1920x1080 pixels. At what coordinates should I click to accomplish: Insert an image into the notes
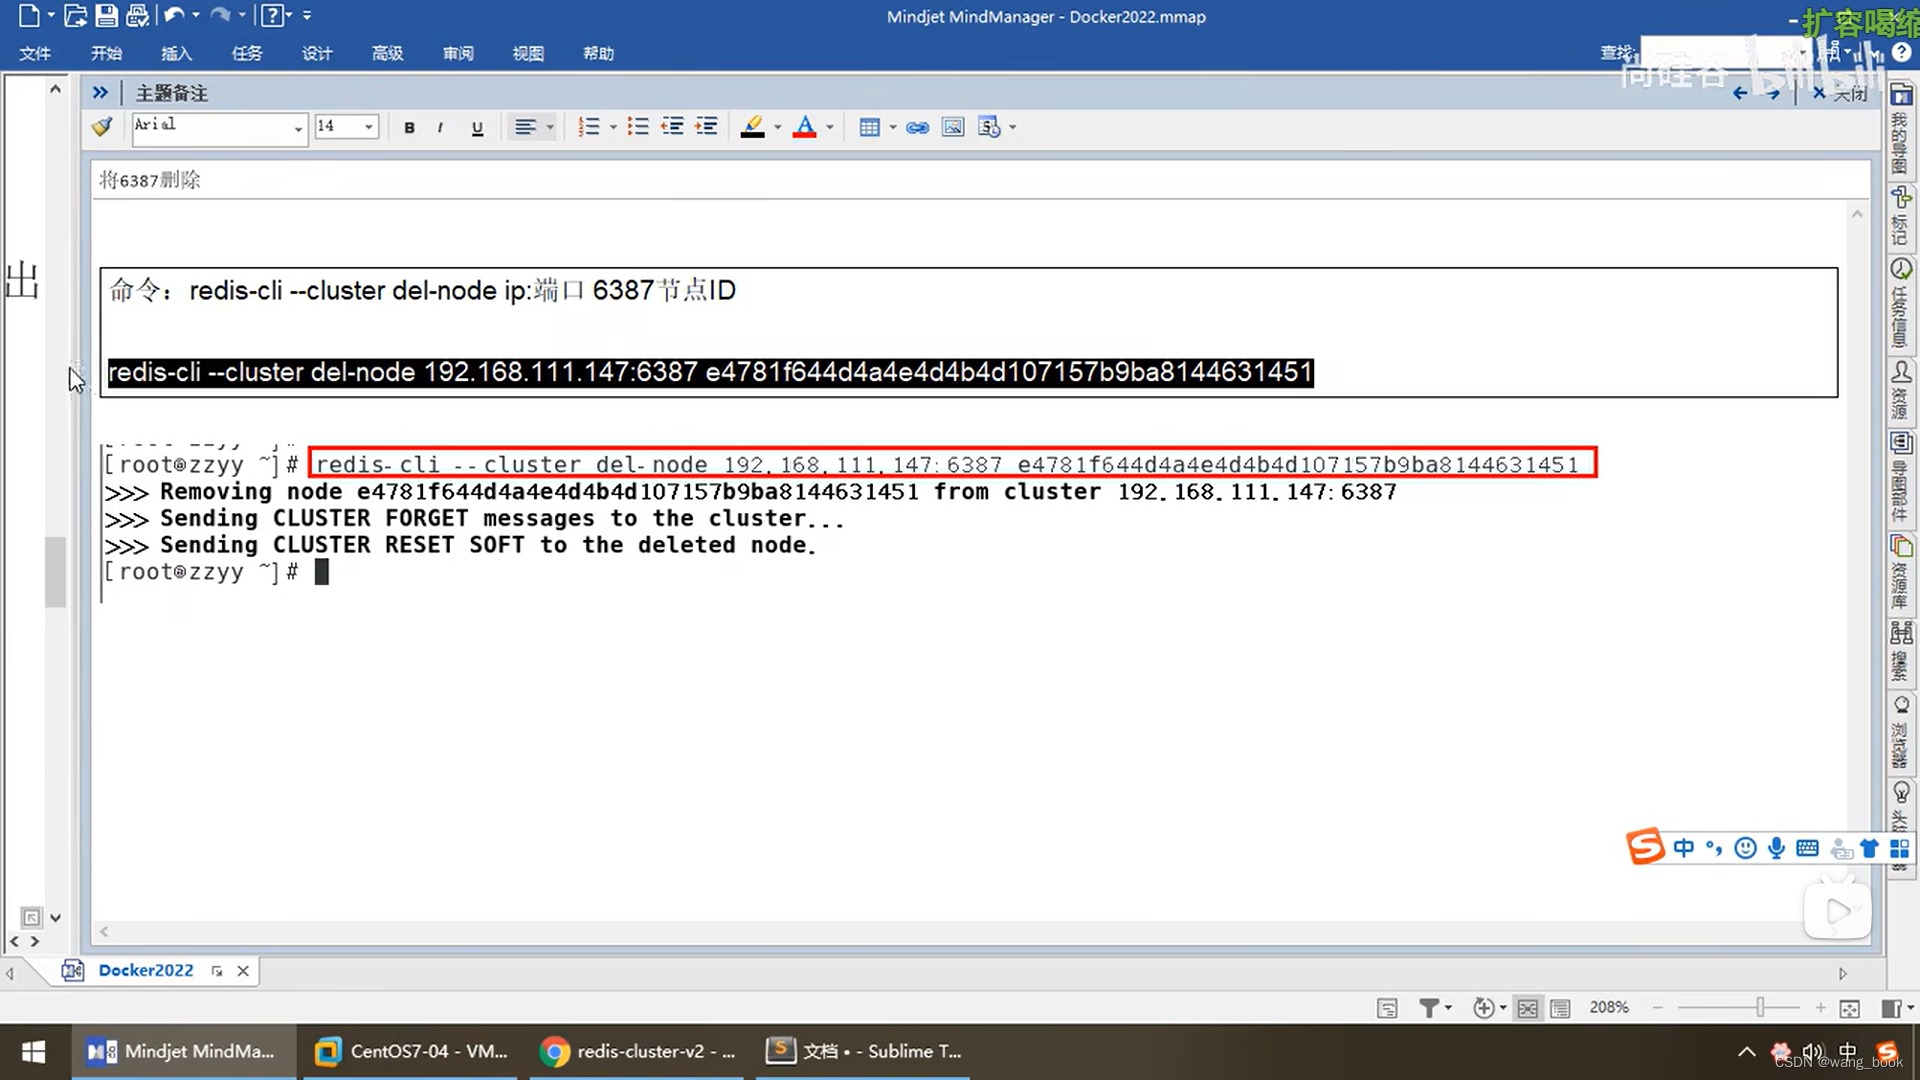(953, 127)
